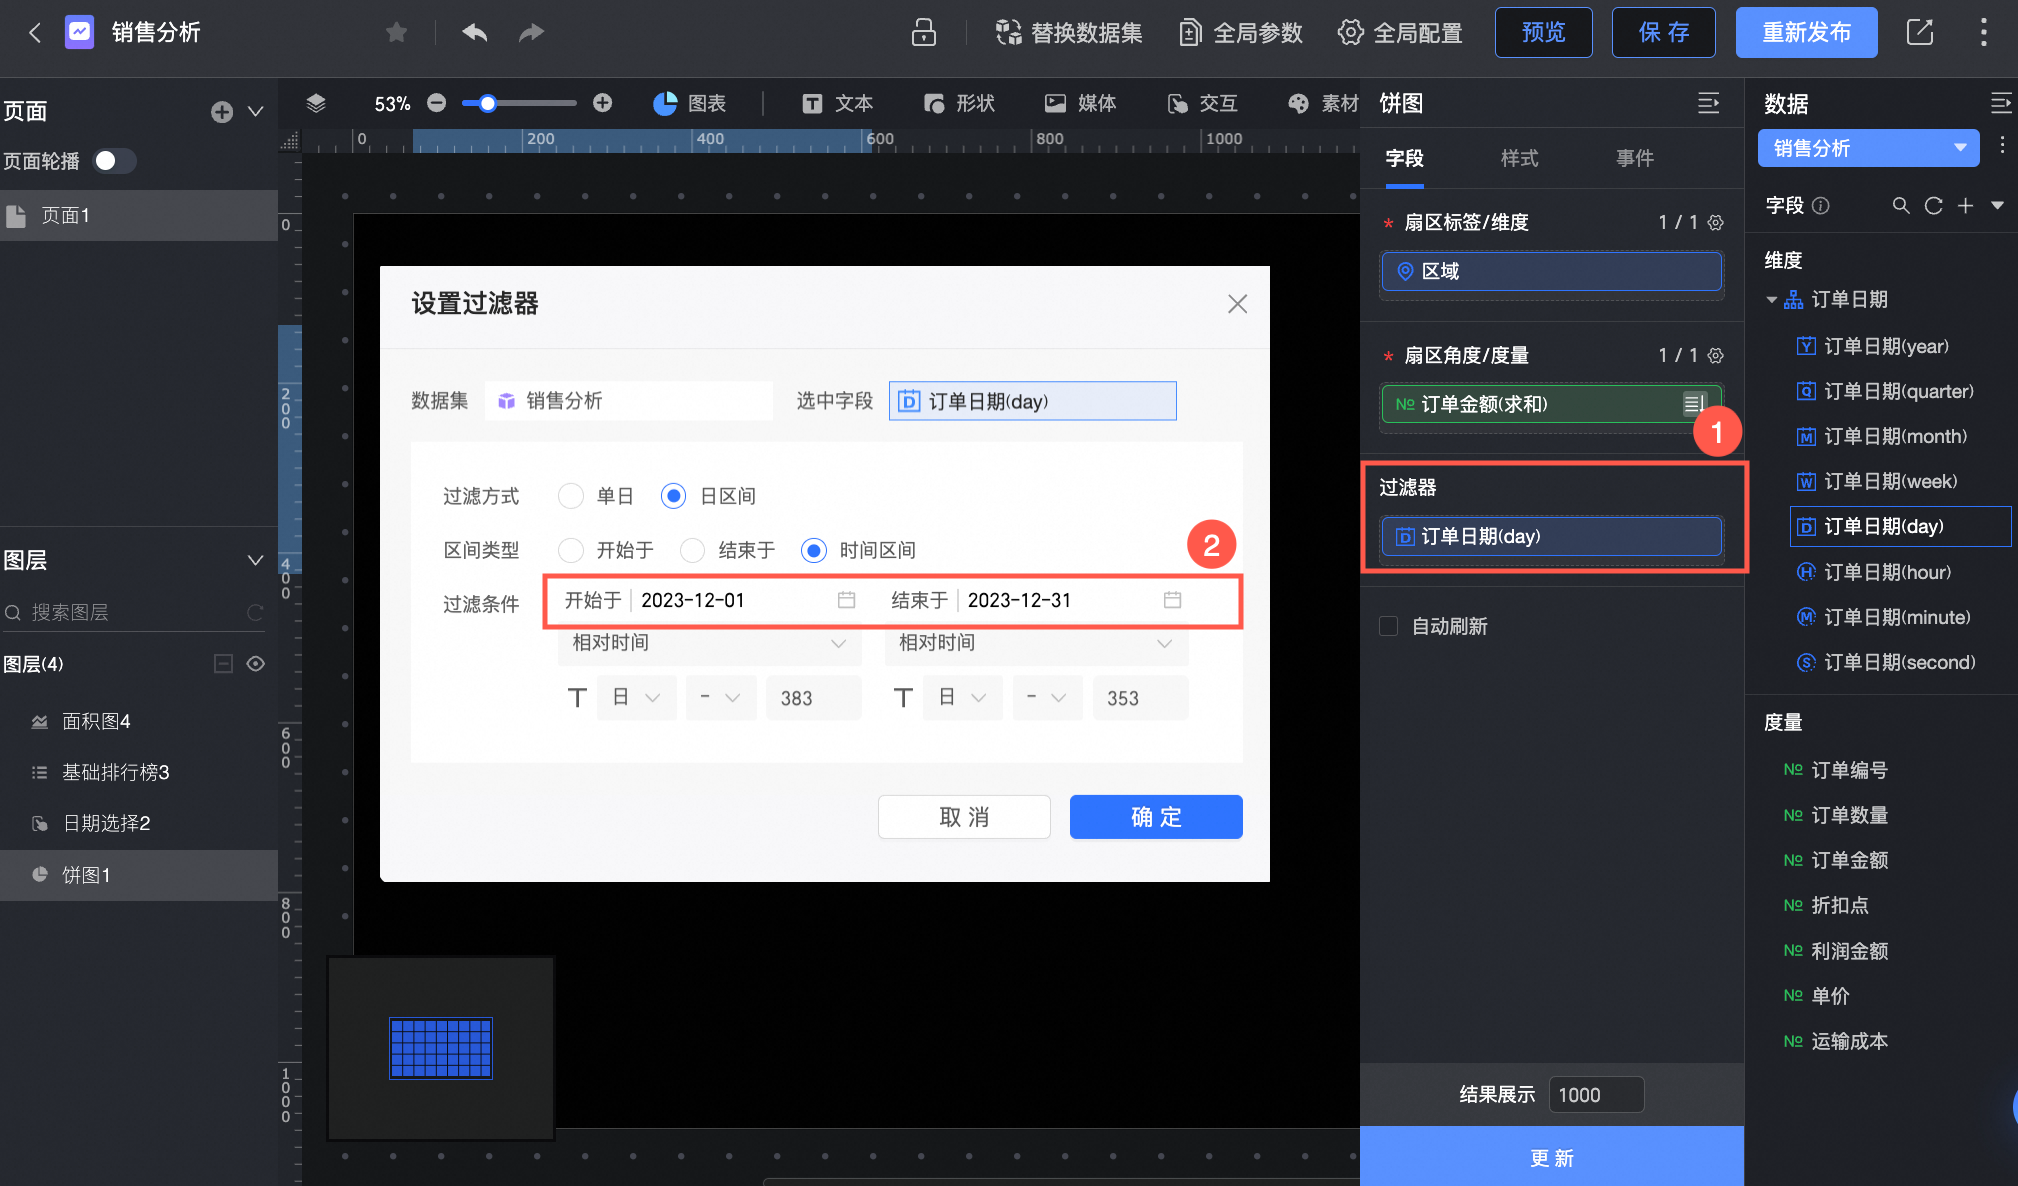This screenshot has height=1186, width=2018.
Task: Open the left 相对时间 dropdown
Action: click(710, 643)
